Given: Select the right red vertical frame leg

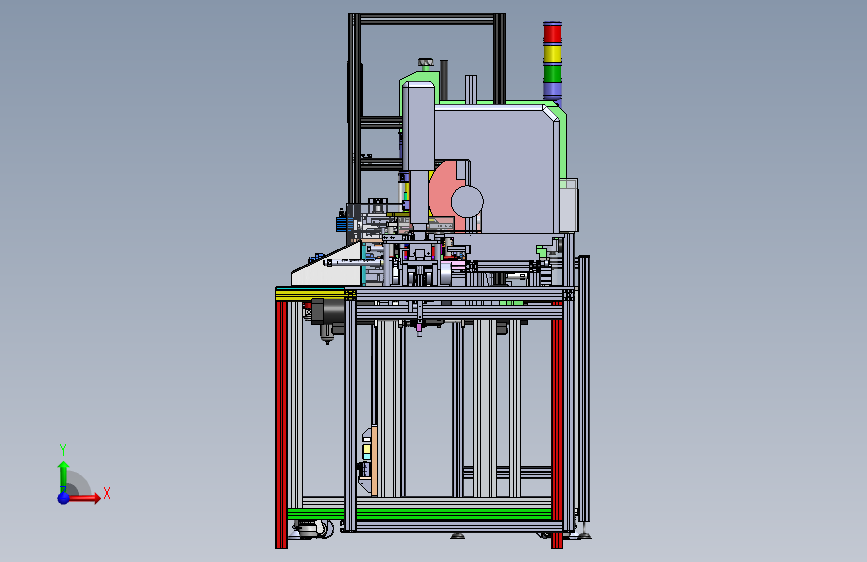Looking at the screenshot, I should coord(557,424).
